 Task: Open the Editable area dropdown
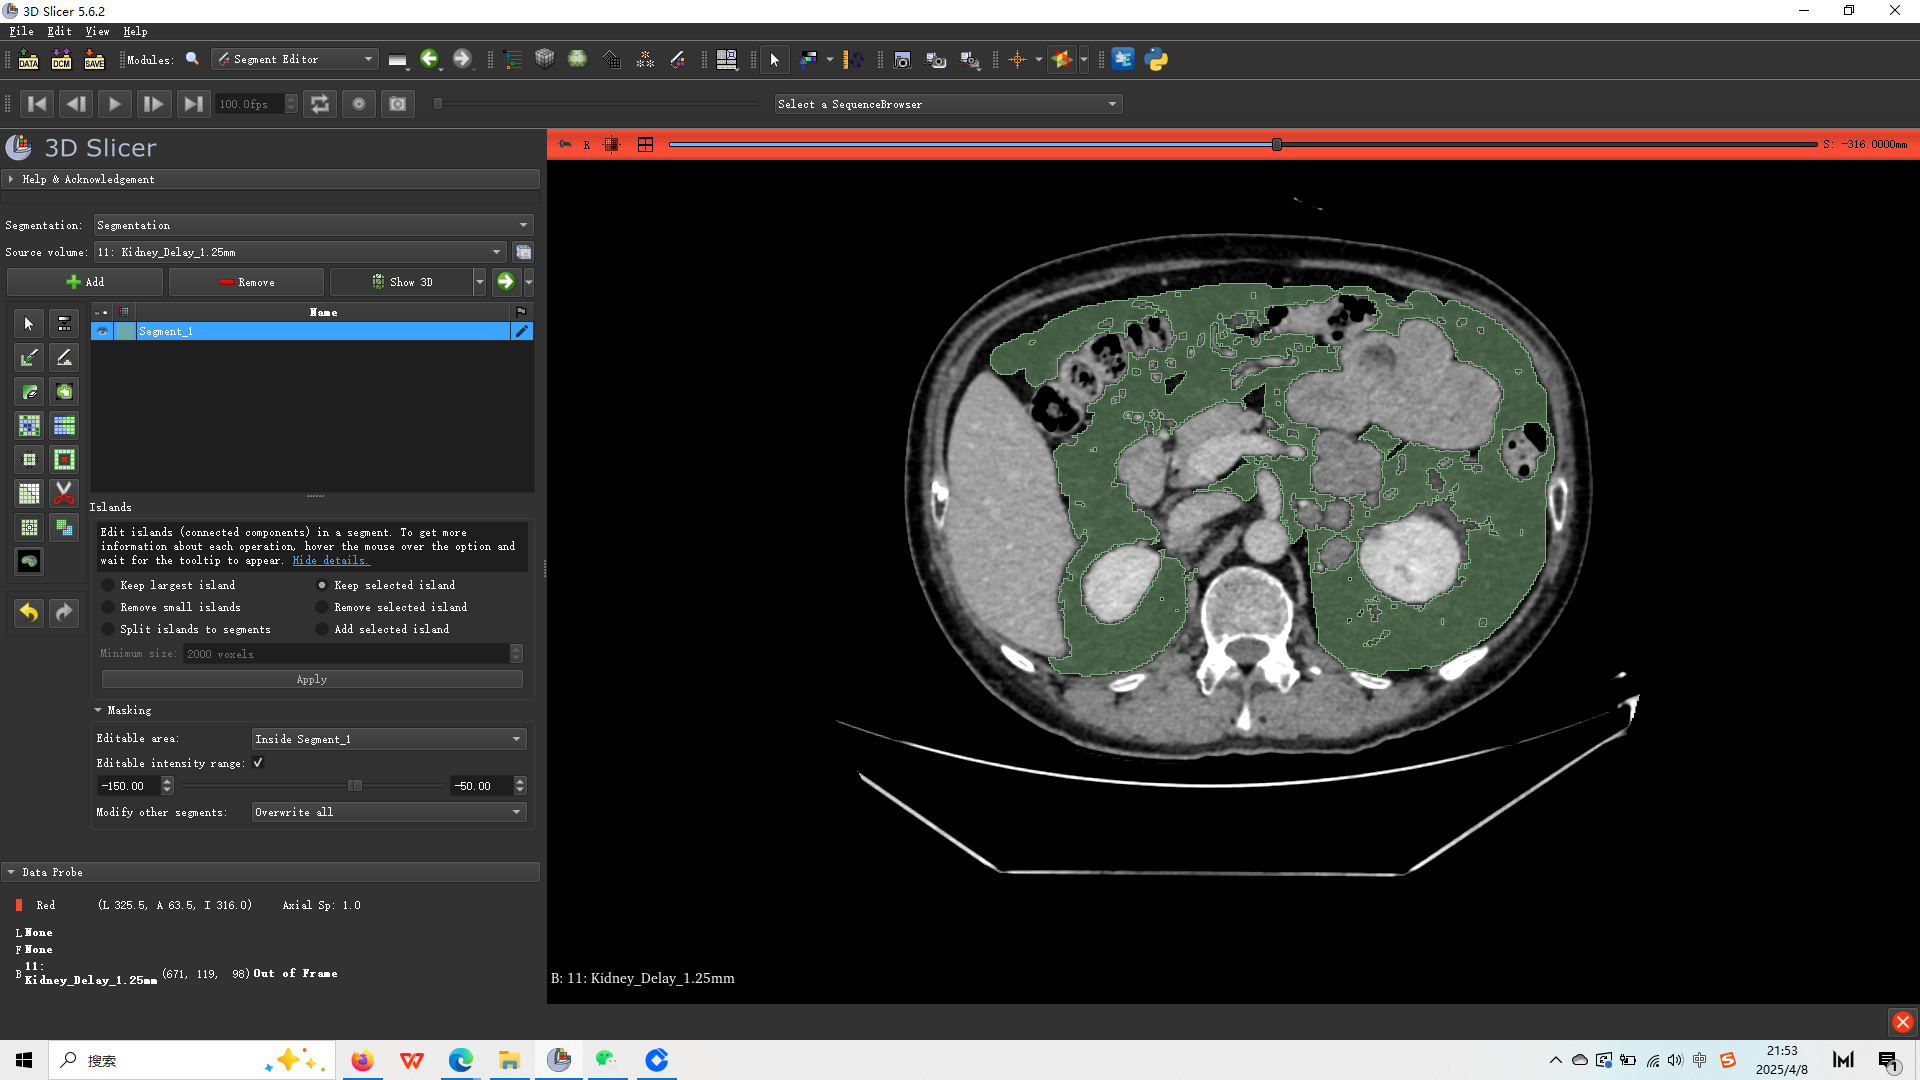(x=388, y=739)
